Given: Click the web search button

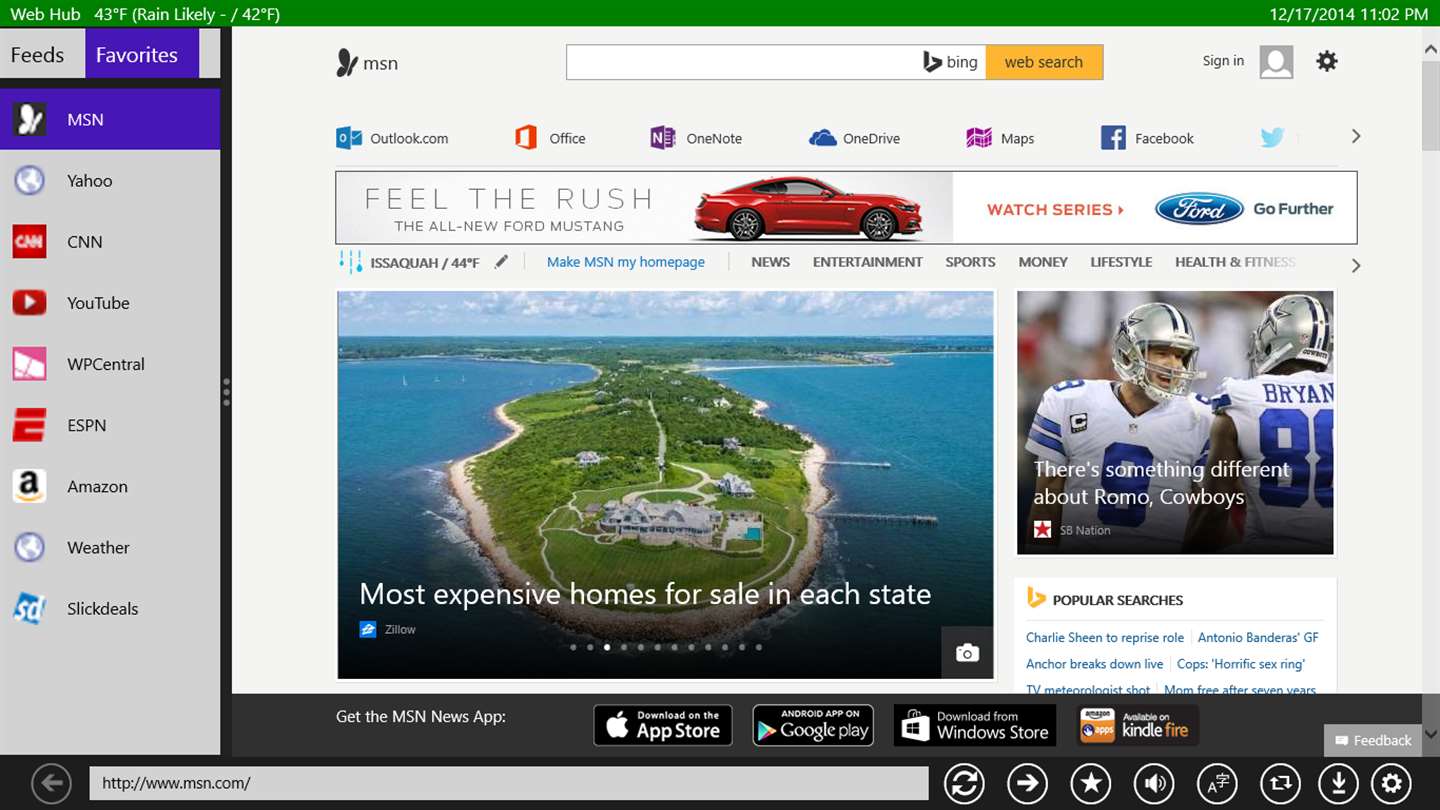Looking at the screenshot, I should point(1044,62).
